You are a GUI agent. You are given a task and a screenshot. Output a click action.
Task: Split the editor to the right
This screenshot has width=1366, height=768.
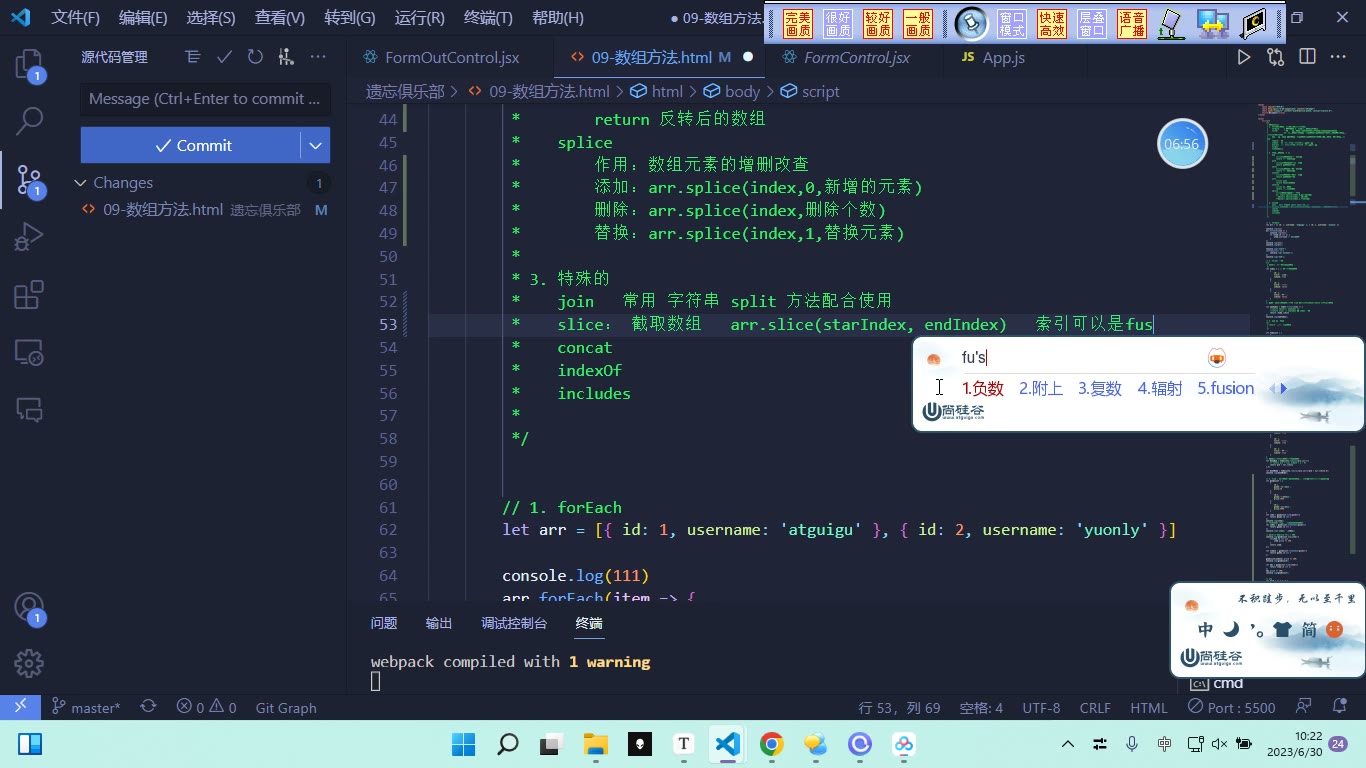pyautogui.click(x=1307, y=57)
